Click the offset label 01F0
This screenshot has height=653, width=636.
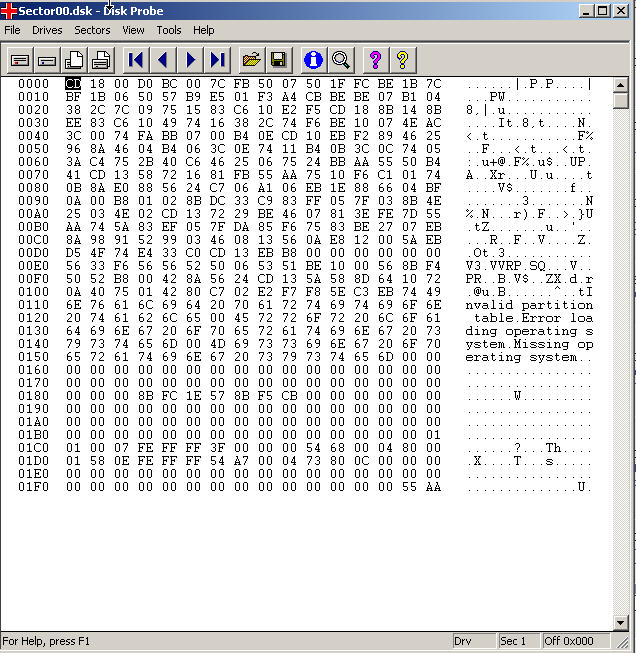pyautogui.click(x=33, y=487)
